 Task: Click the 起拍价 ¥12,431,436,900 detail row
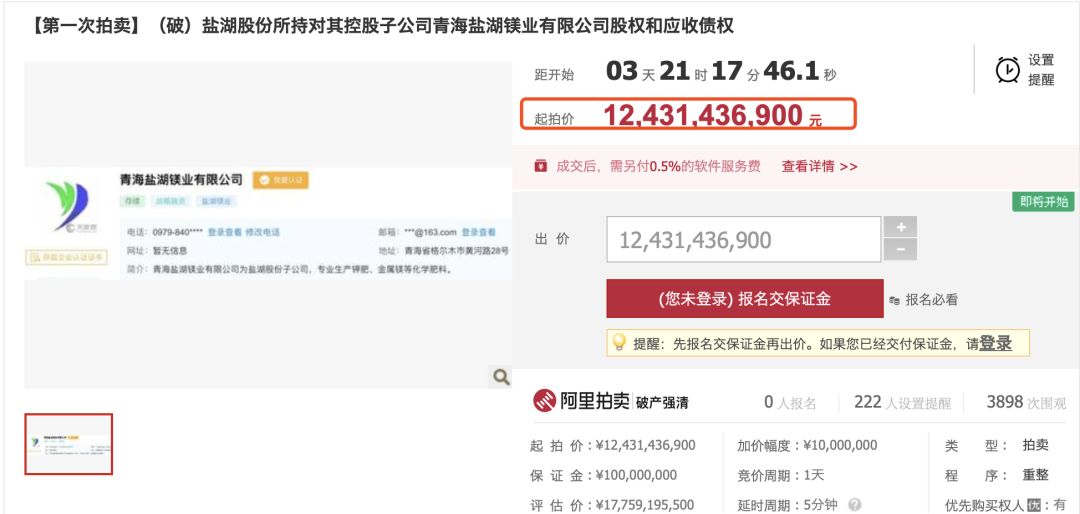click(612, 445)
